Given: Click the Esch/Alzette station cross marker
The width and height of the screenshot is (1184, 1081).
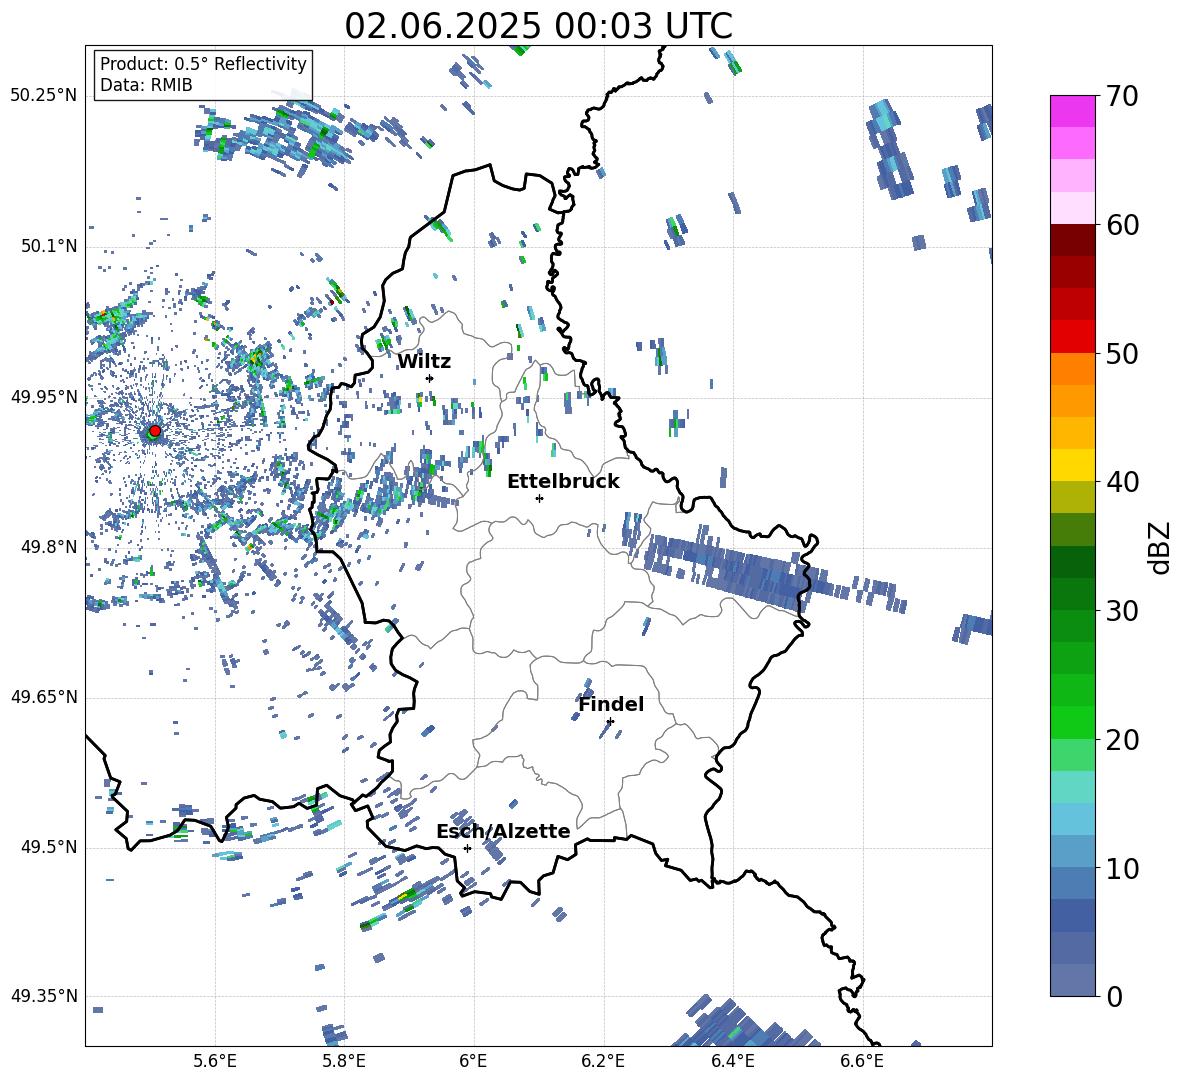Looking at the screenshot, I should tap(467, 848).
